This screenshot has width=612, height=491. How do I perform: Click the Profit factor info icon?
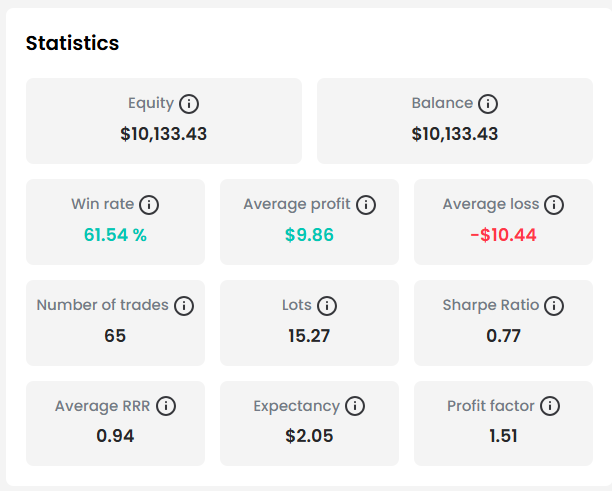[550, 406]
